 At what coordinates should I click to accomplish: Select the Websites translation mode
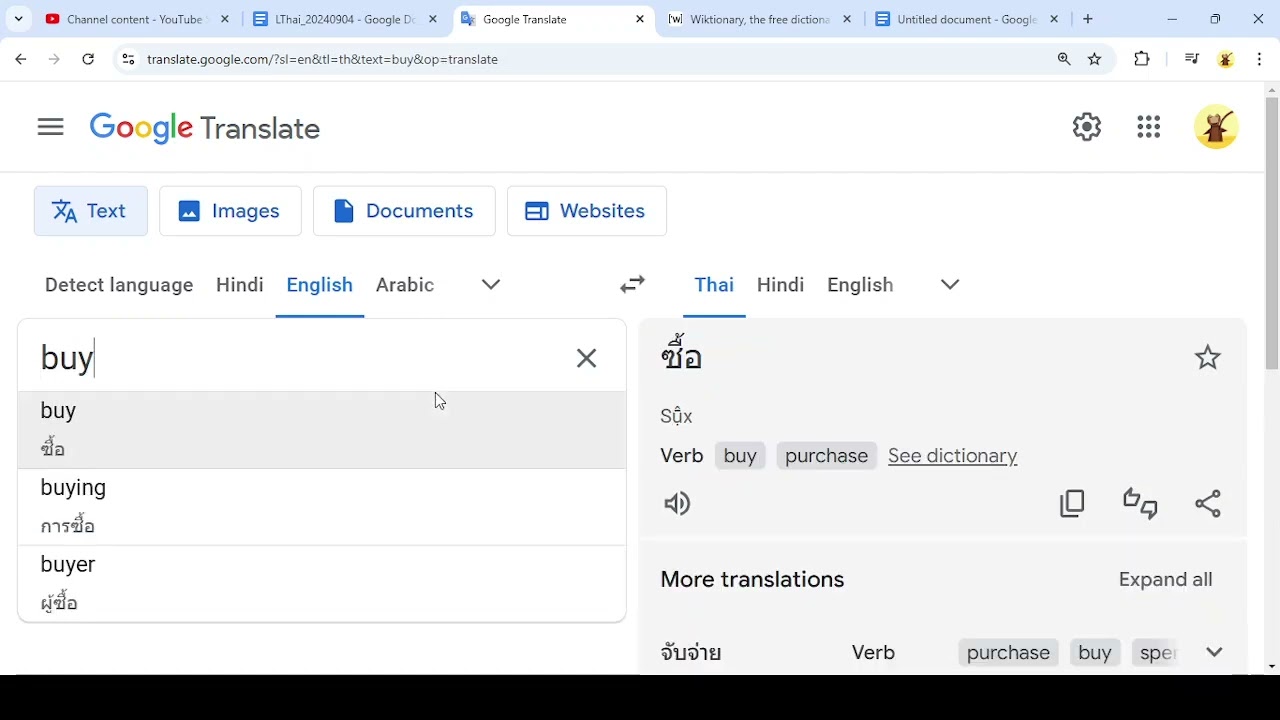click(587, 211)
